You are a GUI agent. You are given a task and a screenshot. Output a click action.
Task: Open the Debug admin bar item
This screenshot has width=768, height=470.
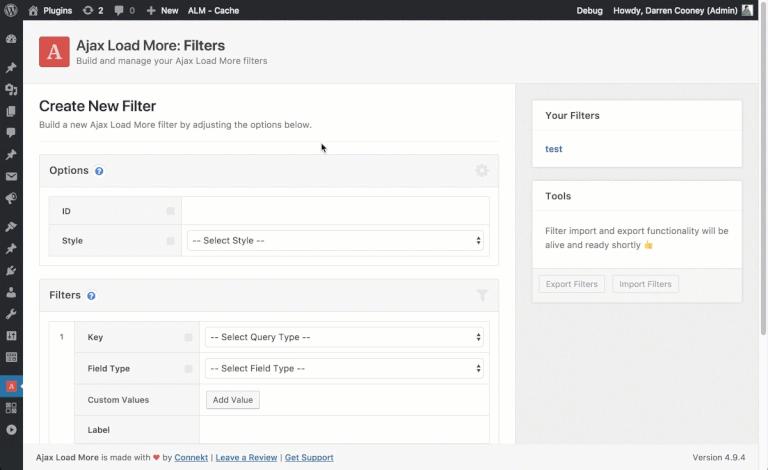(589, 10)
